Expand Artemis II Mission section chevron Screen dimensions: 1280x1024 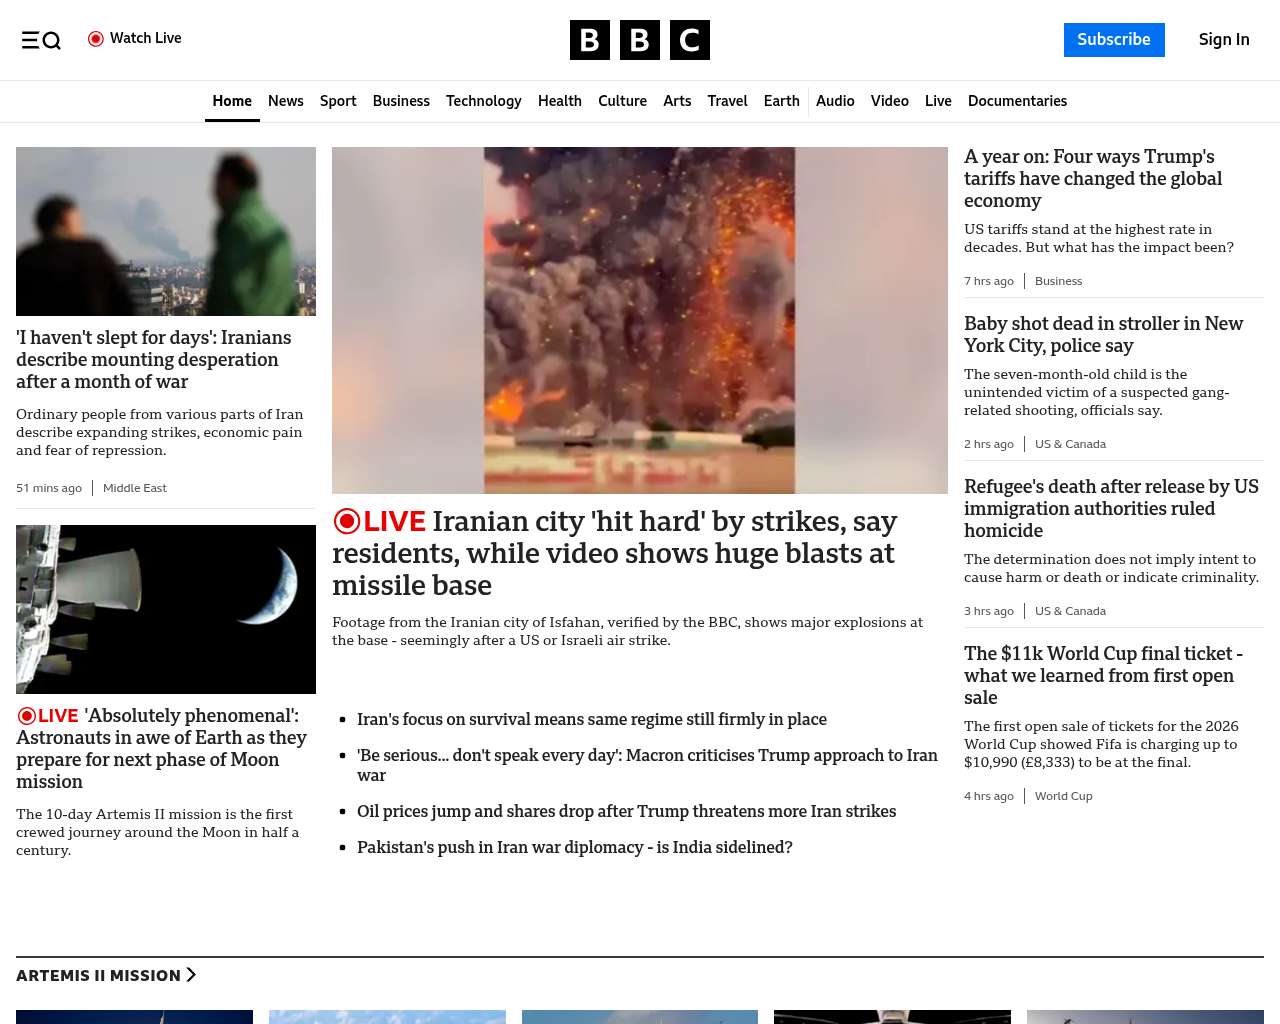coord(191,975)
